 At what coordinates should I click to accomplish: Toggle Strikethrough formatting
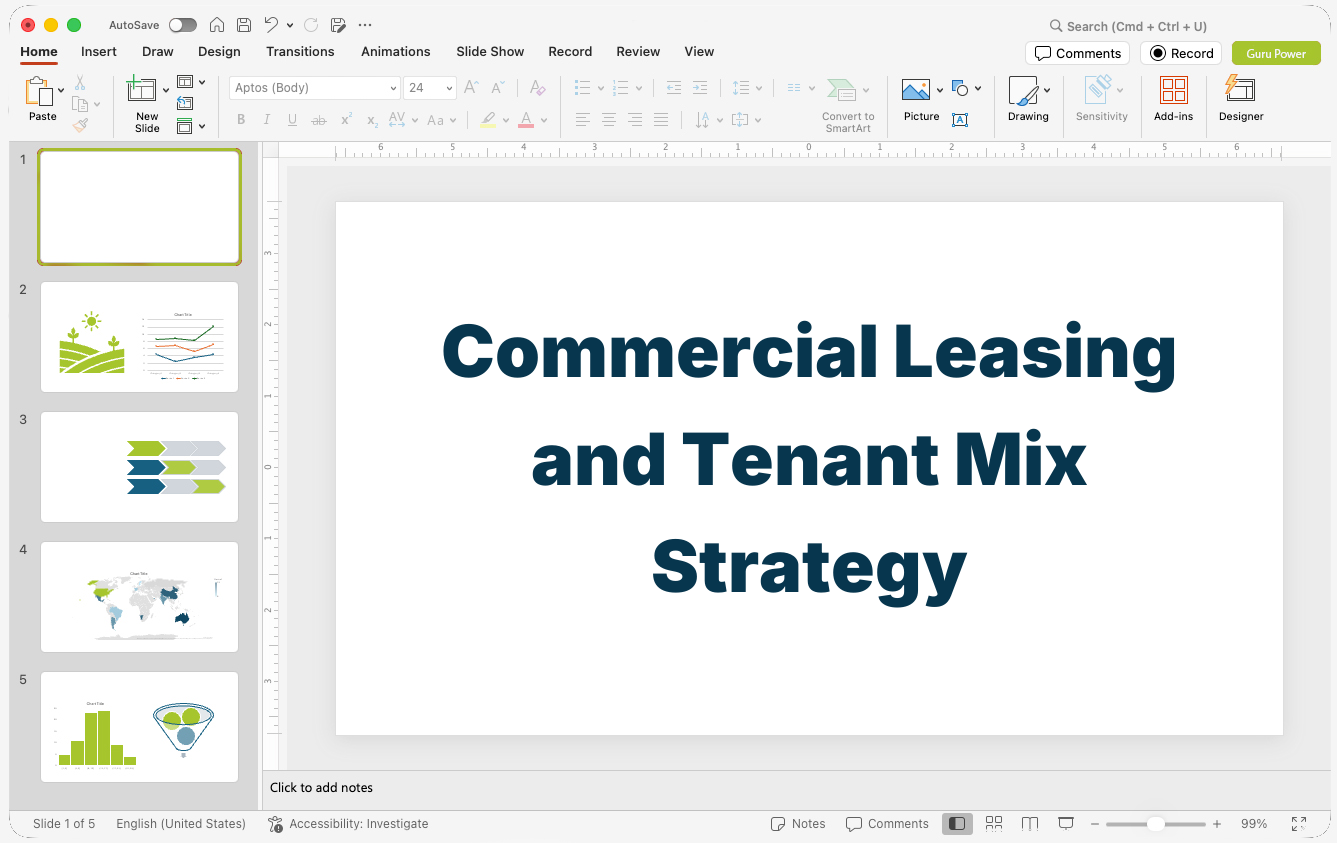(319, 120)
